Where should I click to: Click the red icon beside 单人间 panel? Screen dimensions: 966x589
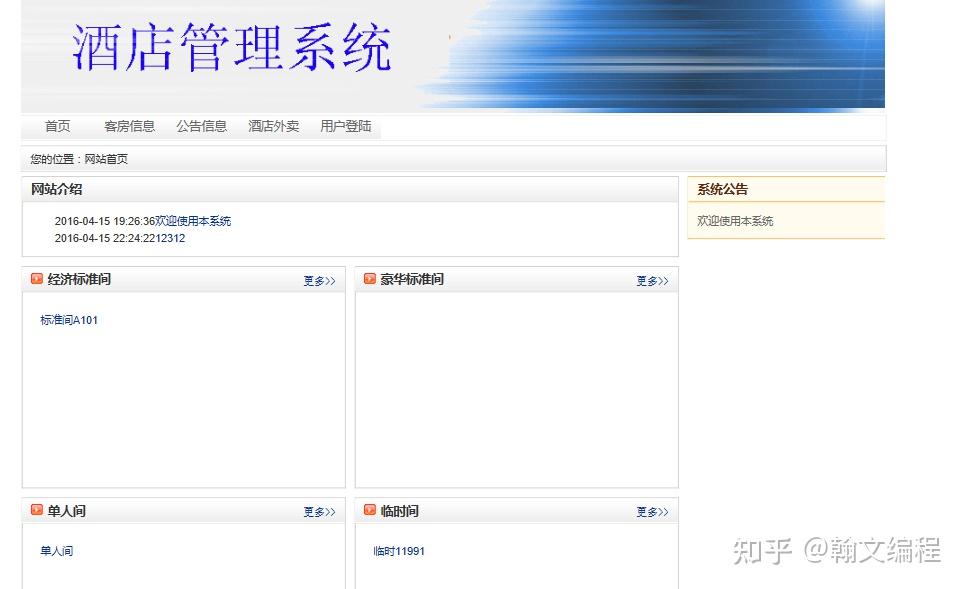[x=37, y=511]
